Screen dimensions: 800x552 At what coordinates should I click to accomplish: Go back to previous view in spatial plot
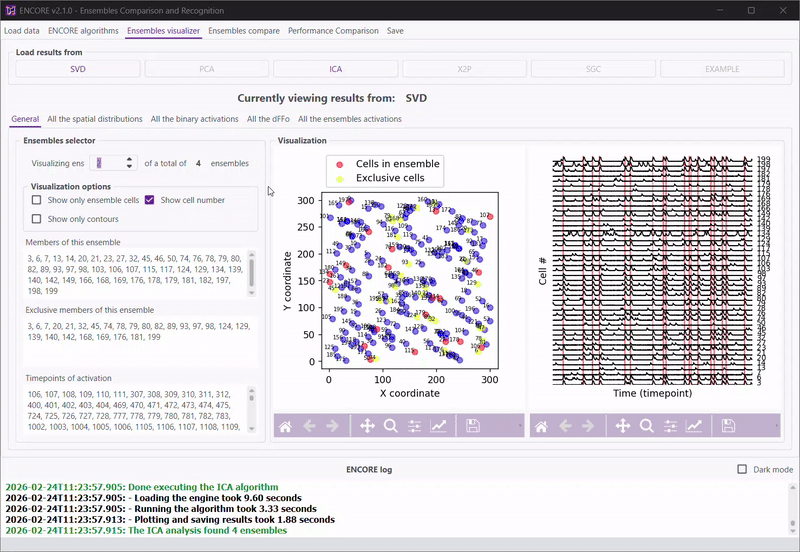click(x=309, y=426)
